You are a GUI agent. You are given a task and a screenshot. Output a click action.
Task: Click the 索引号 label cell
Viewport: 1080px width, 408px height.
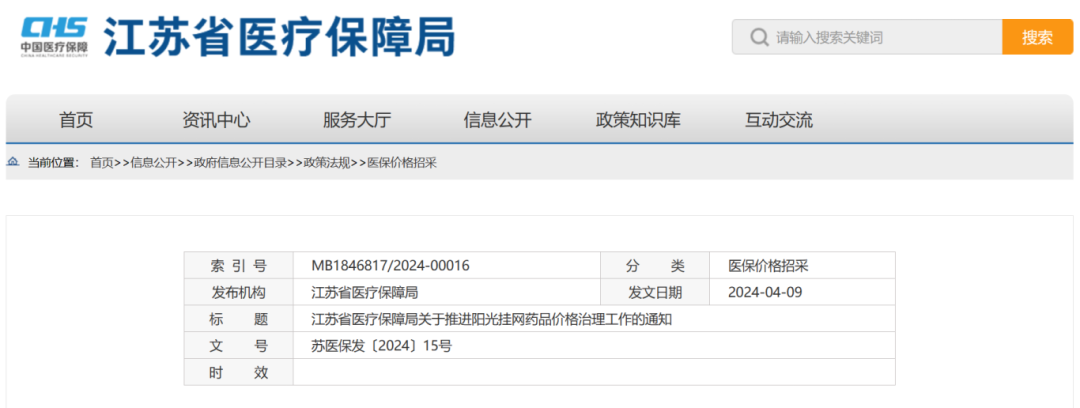point(238,265)
